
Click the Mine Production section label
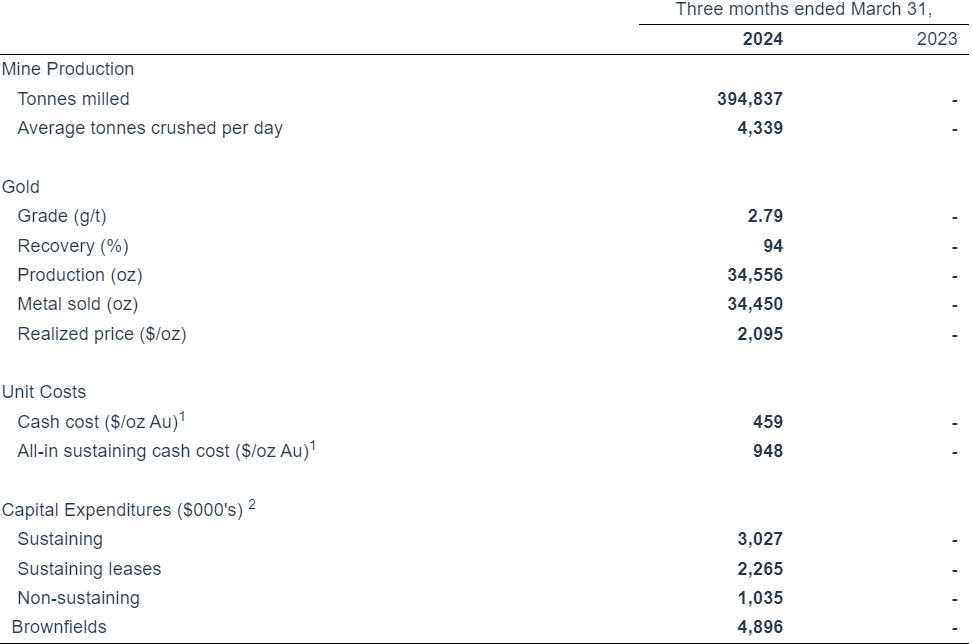(68, 69)
